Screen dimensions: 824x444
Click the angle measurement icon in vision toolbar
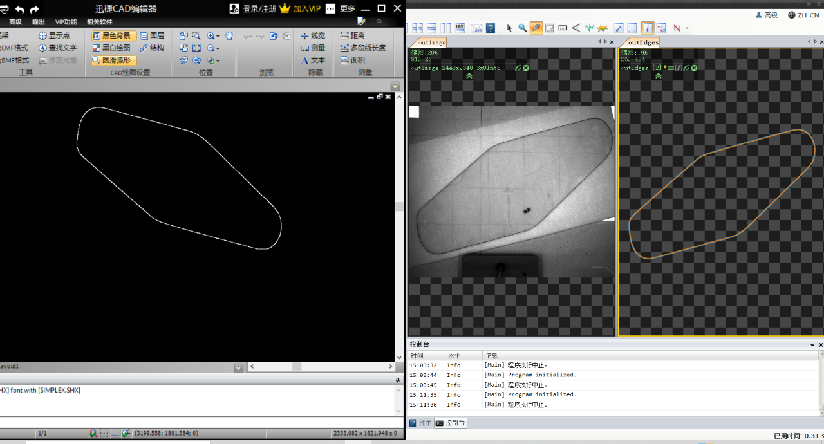(x=576, y=28)
